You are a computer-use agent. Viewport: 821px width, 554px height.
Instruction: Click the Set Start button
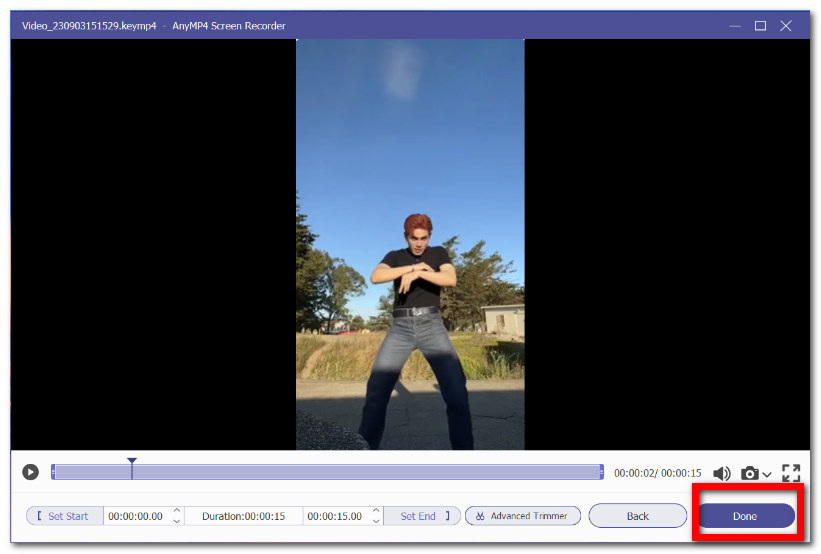[65, 516]
